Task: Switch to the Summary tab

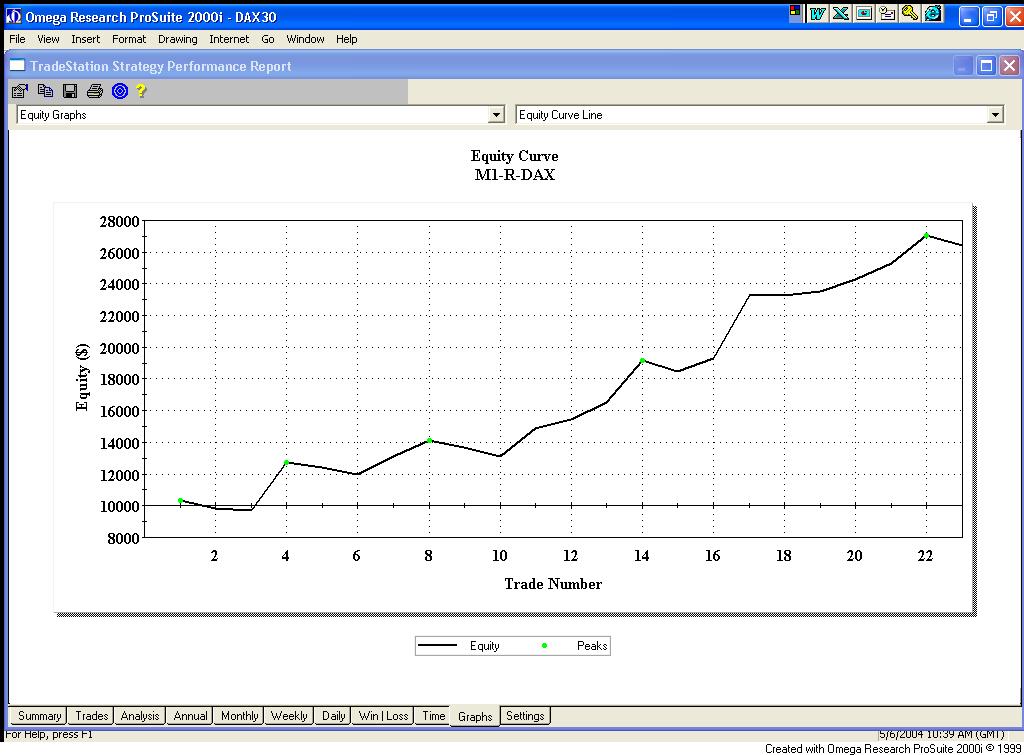Action: tap(39, 716)
